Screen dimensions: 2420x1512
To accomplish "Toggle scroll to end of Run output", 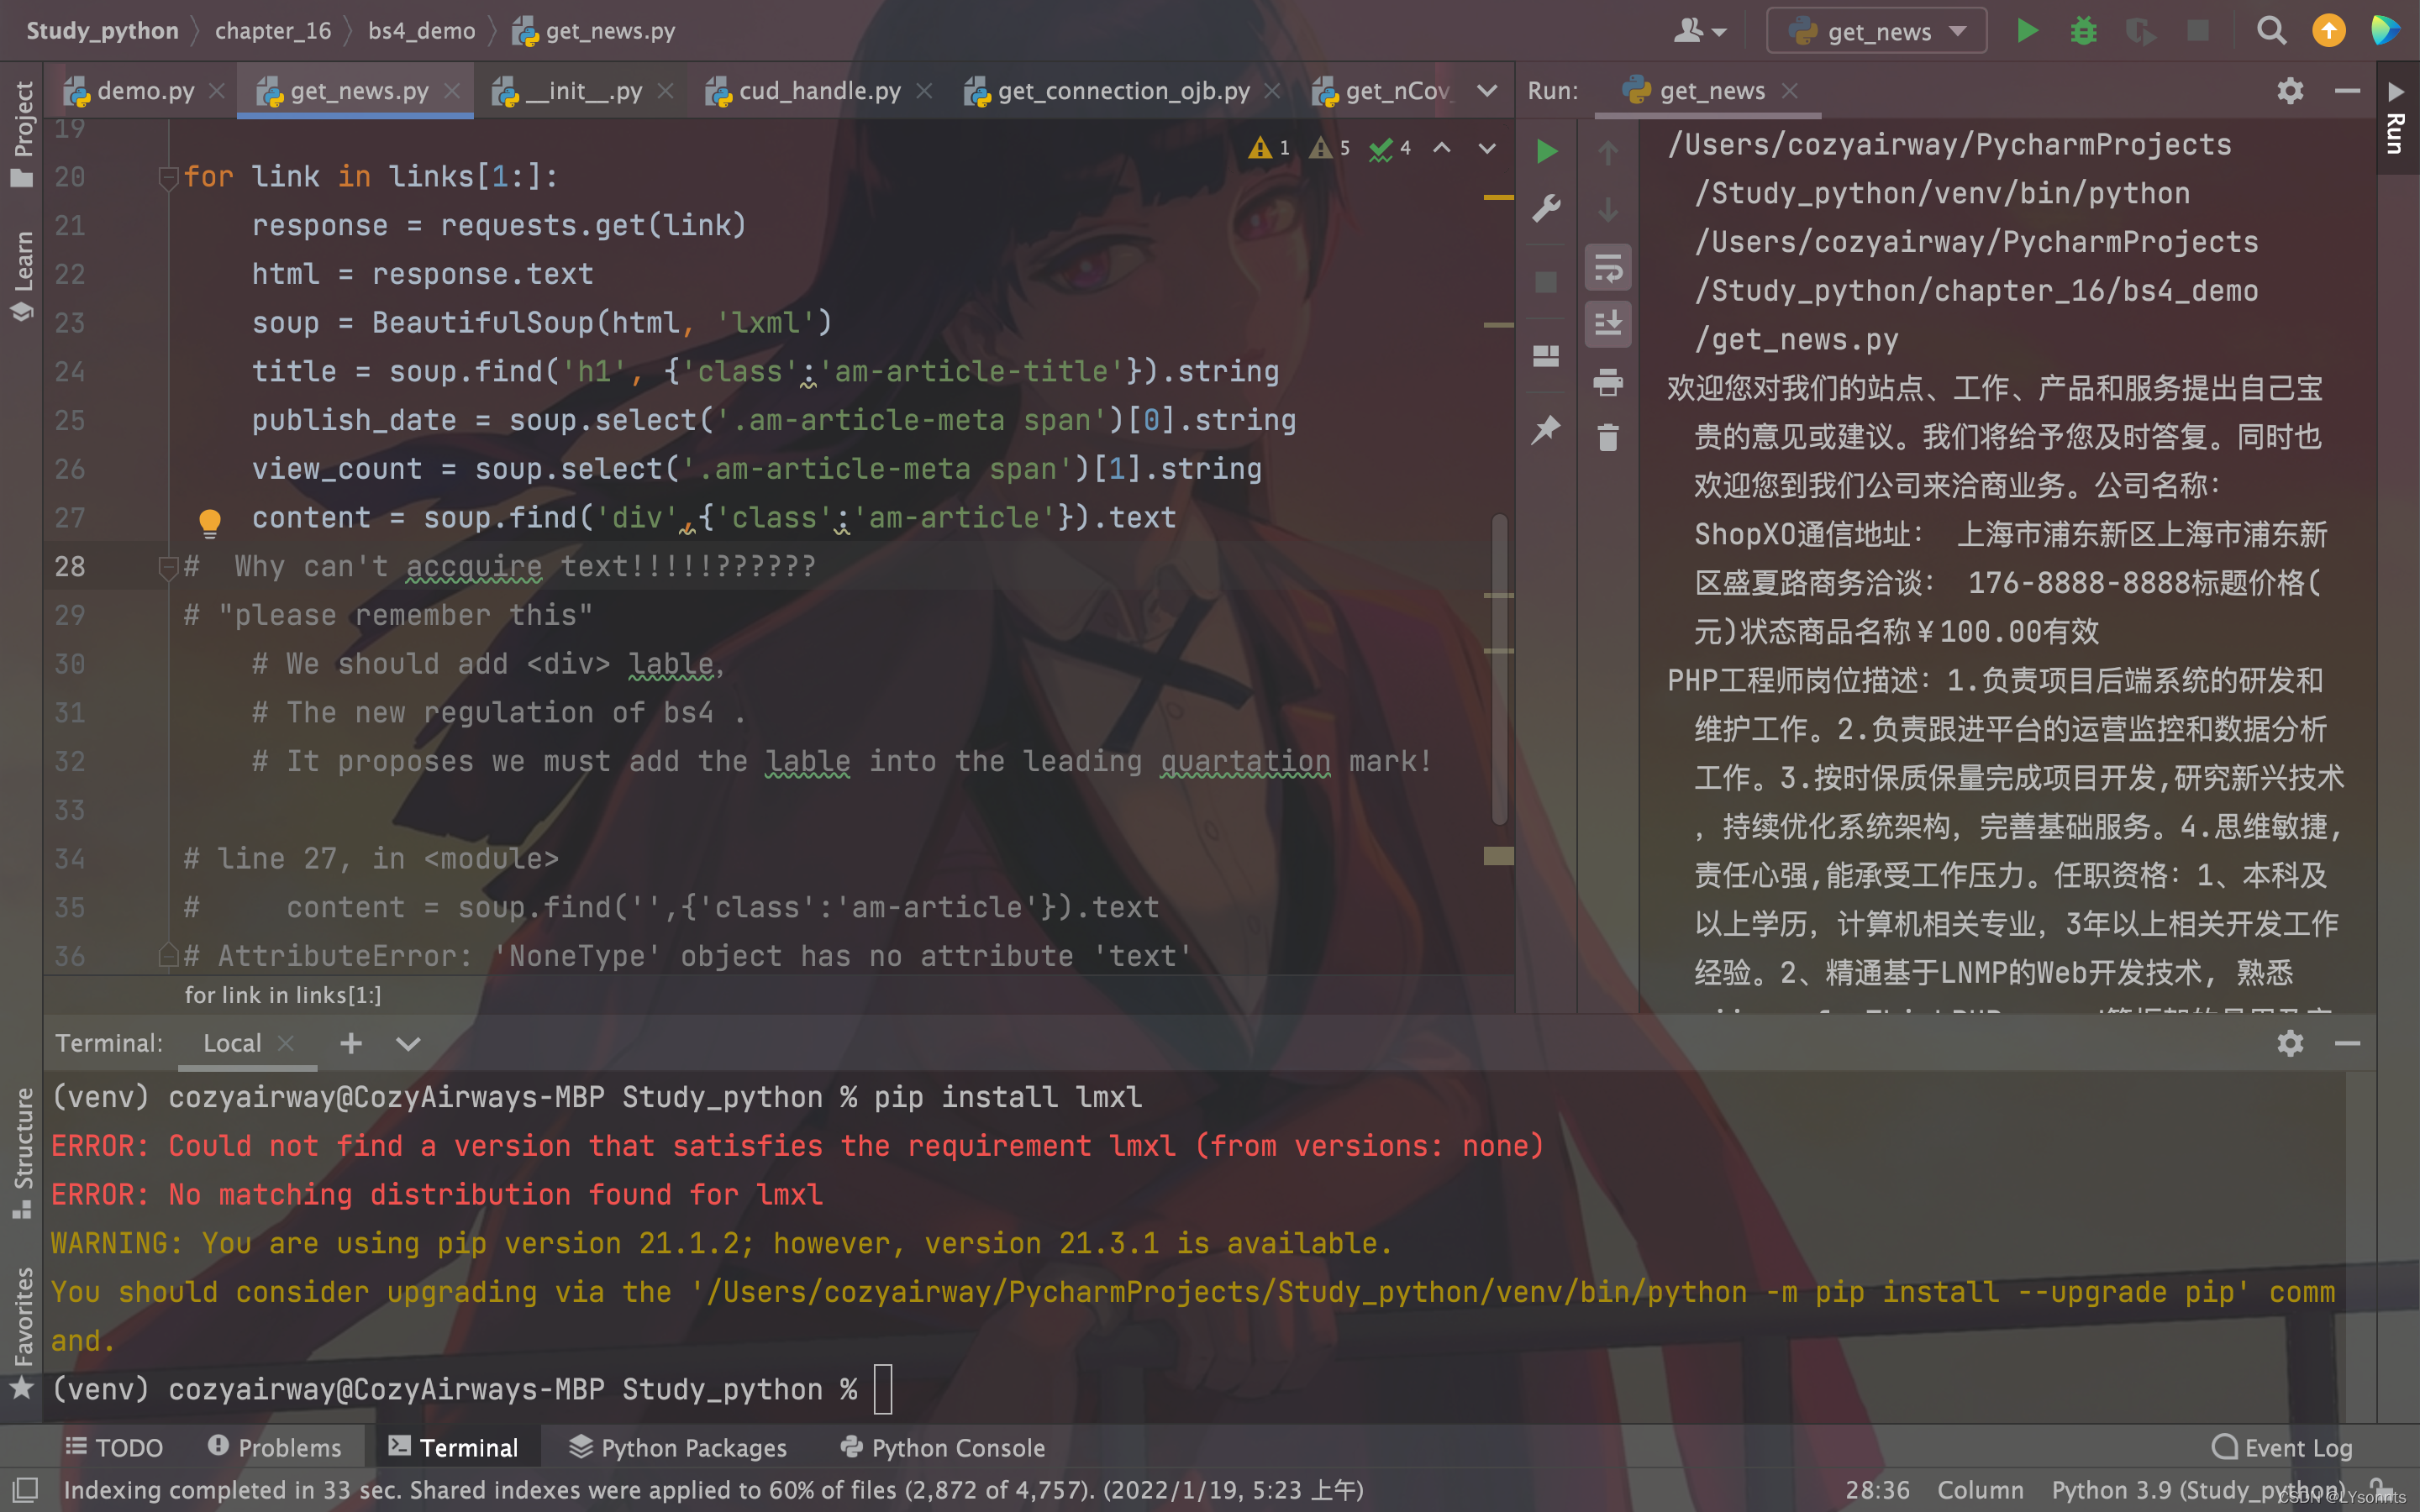I will [x=1607, y=324].
